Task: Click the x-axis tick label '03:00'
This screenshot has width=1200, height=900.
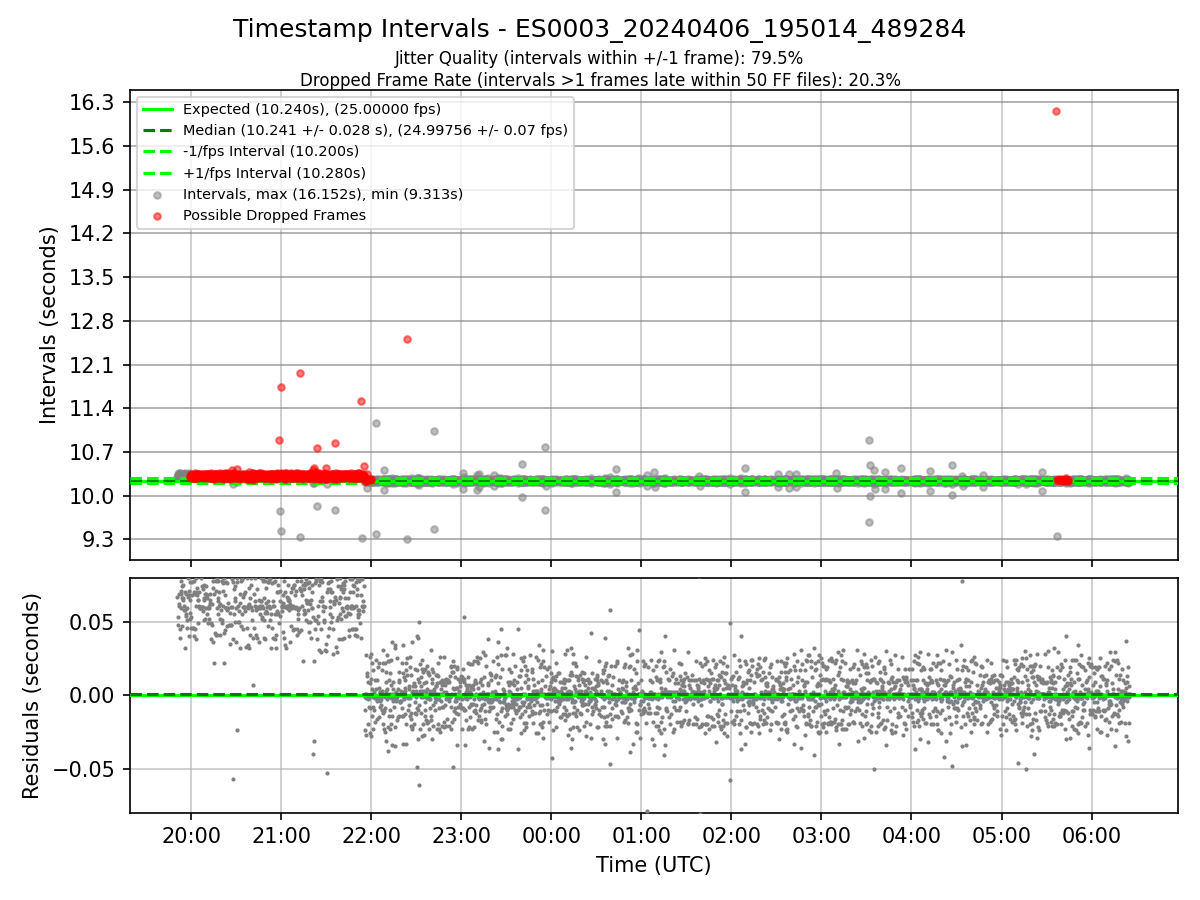Action: (x=820, y=834)
